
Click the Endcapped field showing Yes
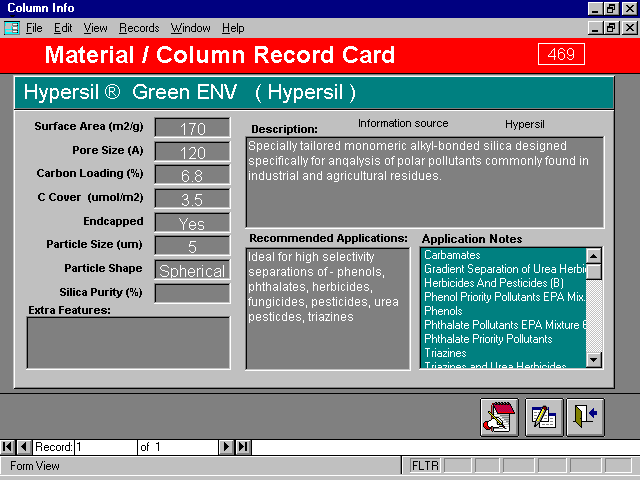(x=192, y=222)
